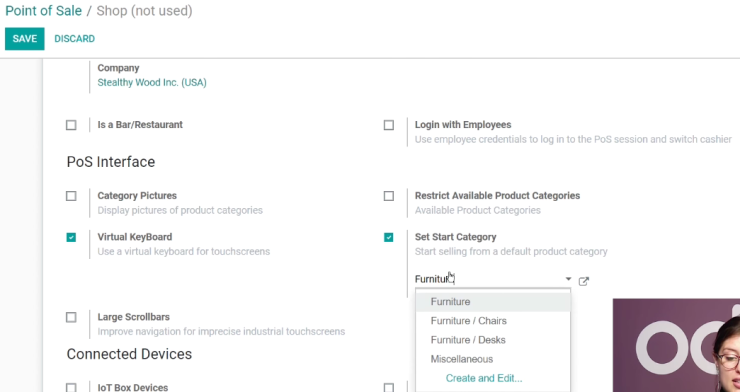Focus the start category text field
Viewport: 740px width, 392px height.
tap(488, 279)
